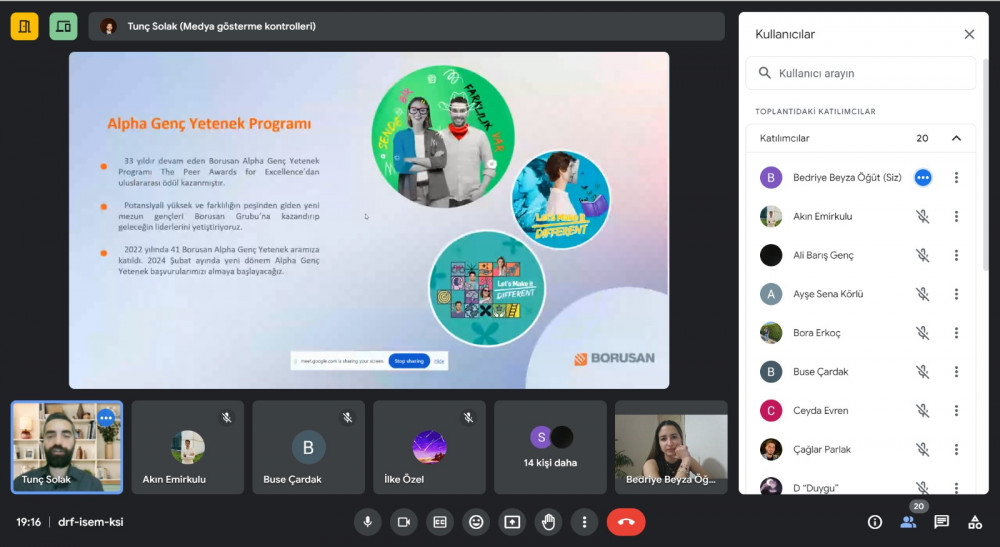Image resolution: width=1000 pixels, height=547 pixels.
Task: Toggle the camera button in bottom bar
Action: click(404, 522)
